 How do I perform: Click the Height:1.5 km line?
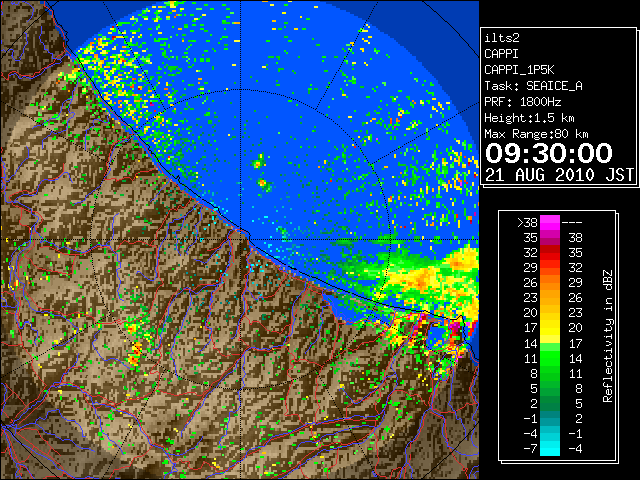pos(529,118)
